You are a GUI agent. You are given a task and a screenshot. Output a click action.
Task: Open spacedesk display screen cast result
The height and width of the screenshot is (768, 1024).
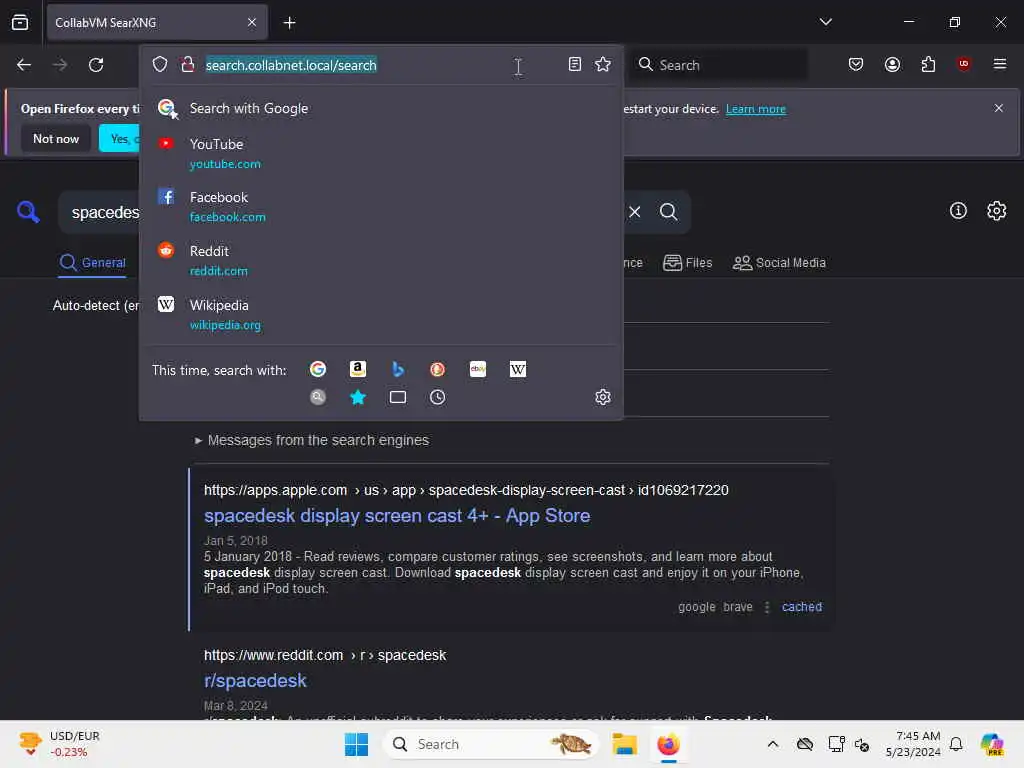pos(397,515)
